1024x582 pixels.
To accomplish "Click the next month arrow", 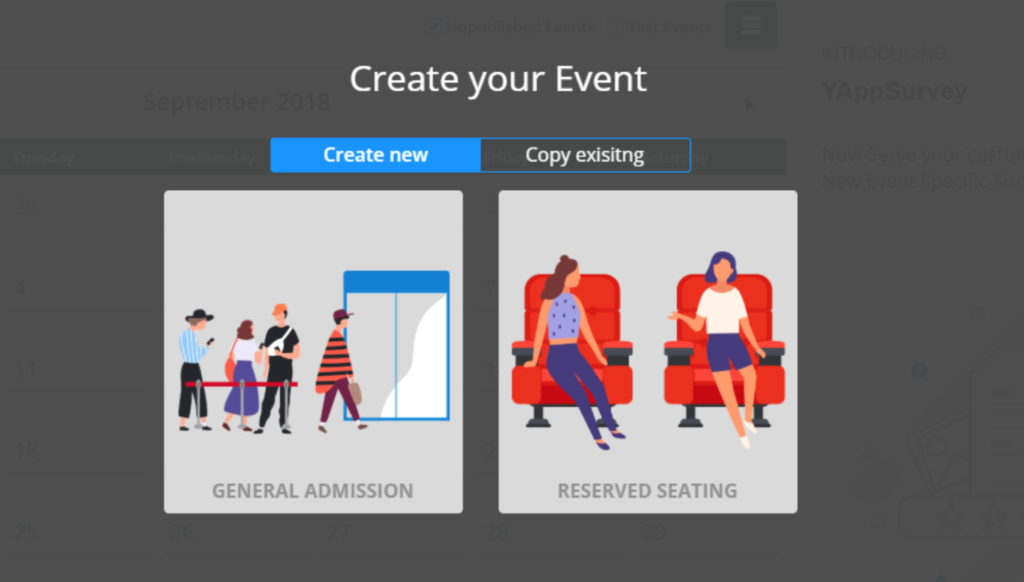I will click(x=748, y=104).
